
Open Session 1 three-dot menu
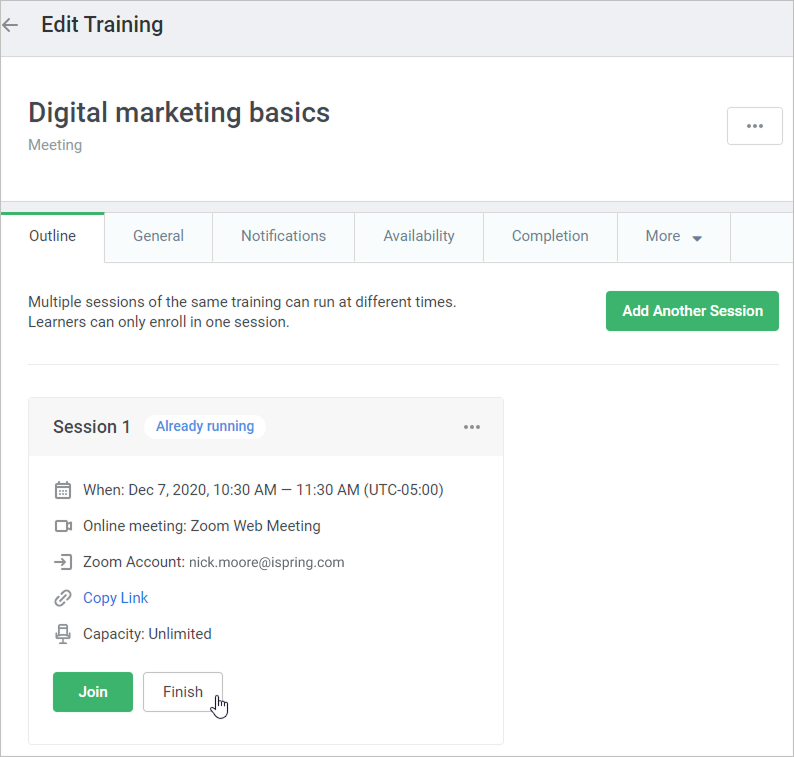(x=472, y=427)
